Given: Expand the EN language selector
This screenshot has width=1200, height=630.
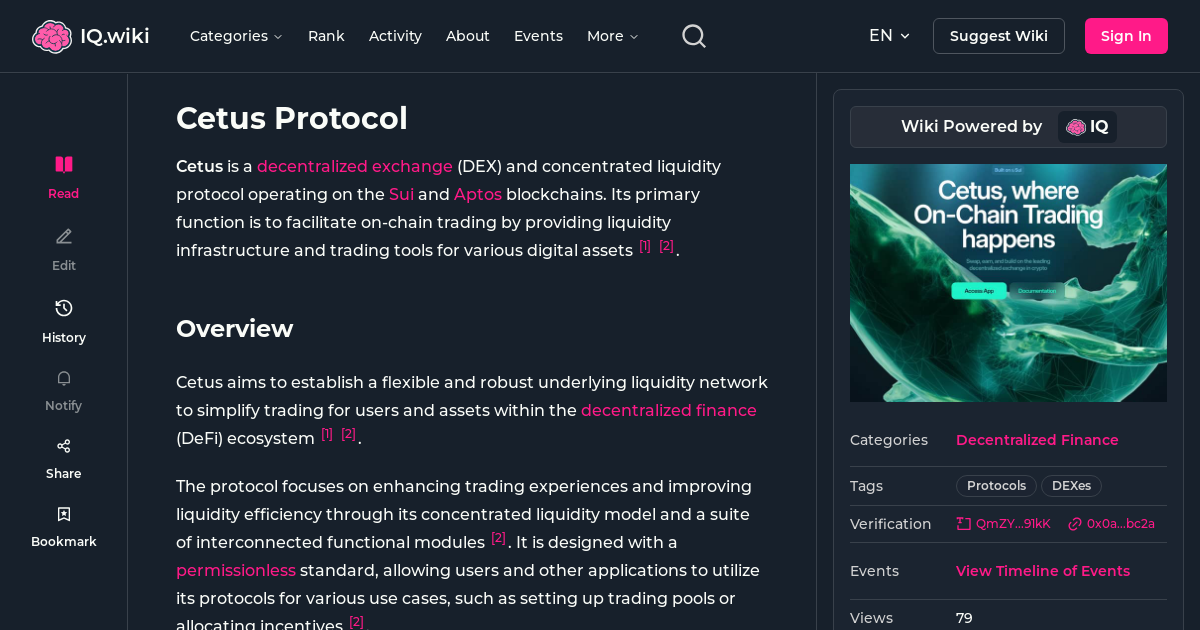Looking at the screenshot, I should [888, 35].
